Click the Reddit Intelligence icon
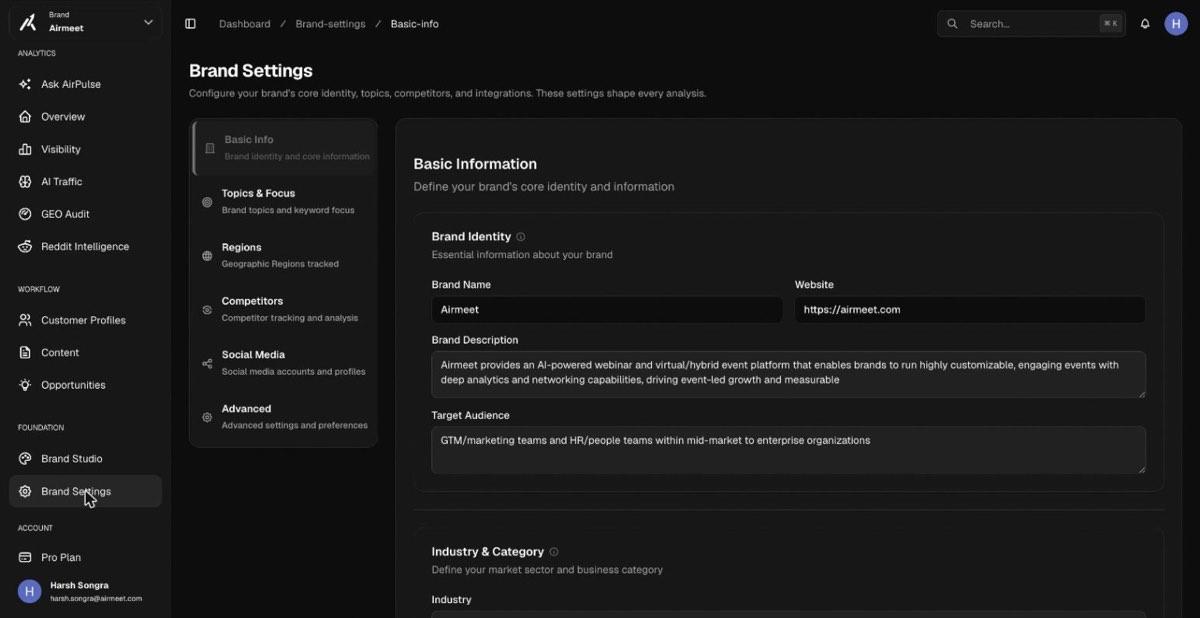This screenshot has height=618, width=1200. 25,246
